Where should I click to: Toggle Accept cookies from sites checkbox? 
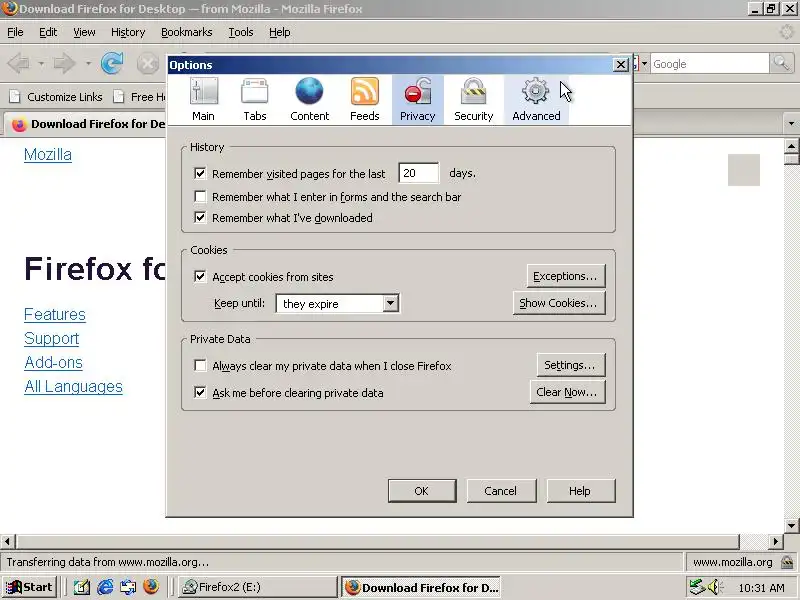(x=200, y=277)
